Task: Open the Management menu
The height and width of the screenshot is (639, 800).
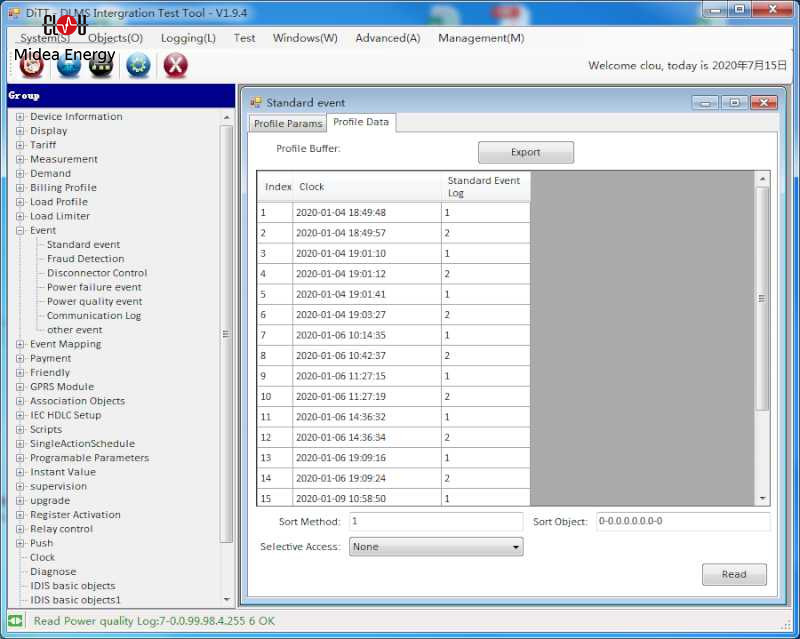Action: [x=480, y=38]
